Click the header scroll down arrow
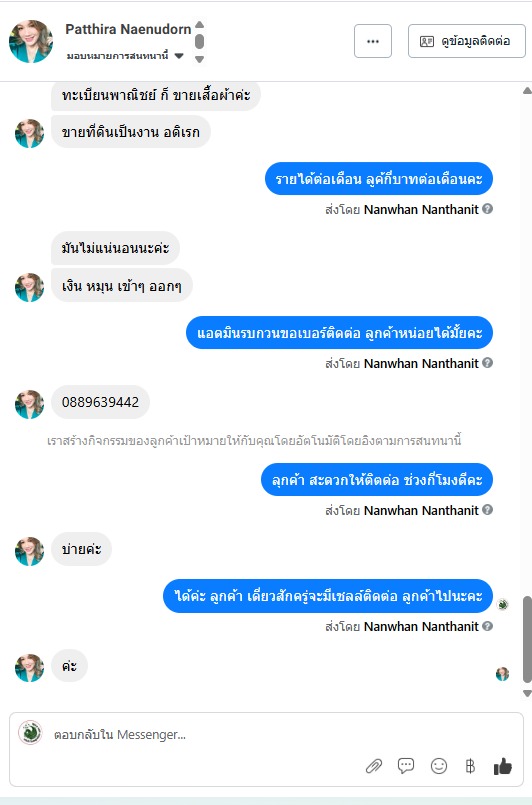Viewport: 532px width, 805px height. 200,59
